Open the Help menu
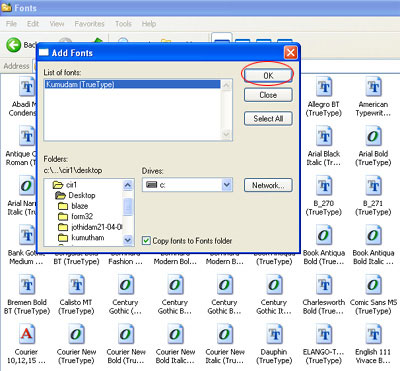Image resolution: width=400 pixels, height=371 pixels. pyautogui.click(x=149, y=24)
